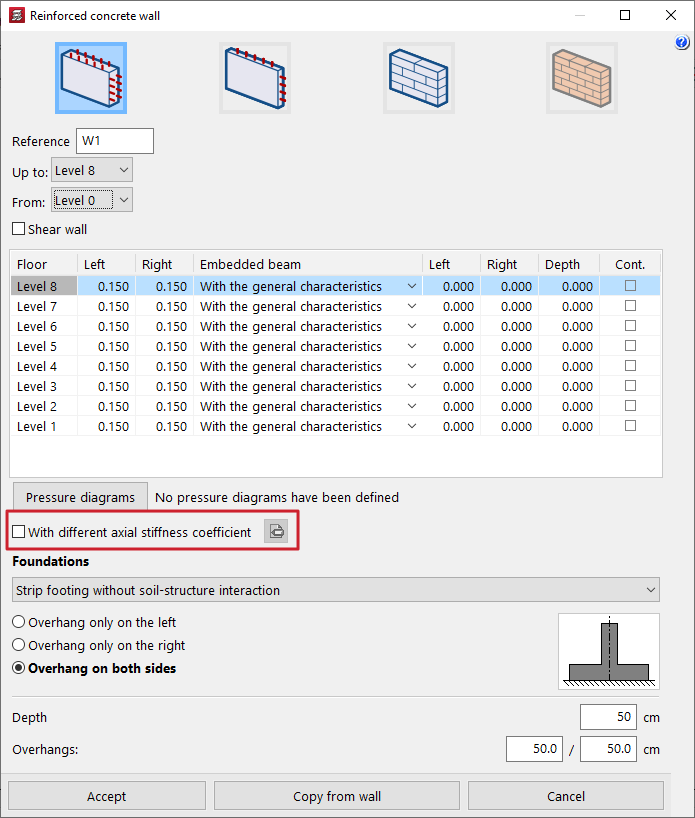Image resolution: width=695 pixels, height=818 pixels.
Task: Click wall Left thickness cell for Level 7
Action: pos(107,306)
